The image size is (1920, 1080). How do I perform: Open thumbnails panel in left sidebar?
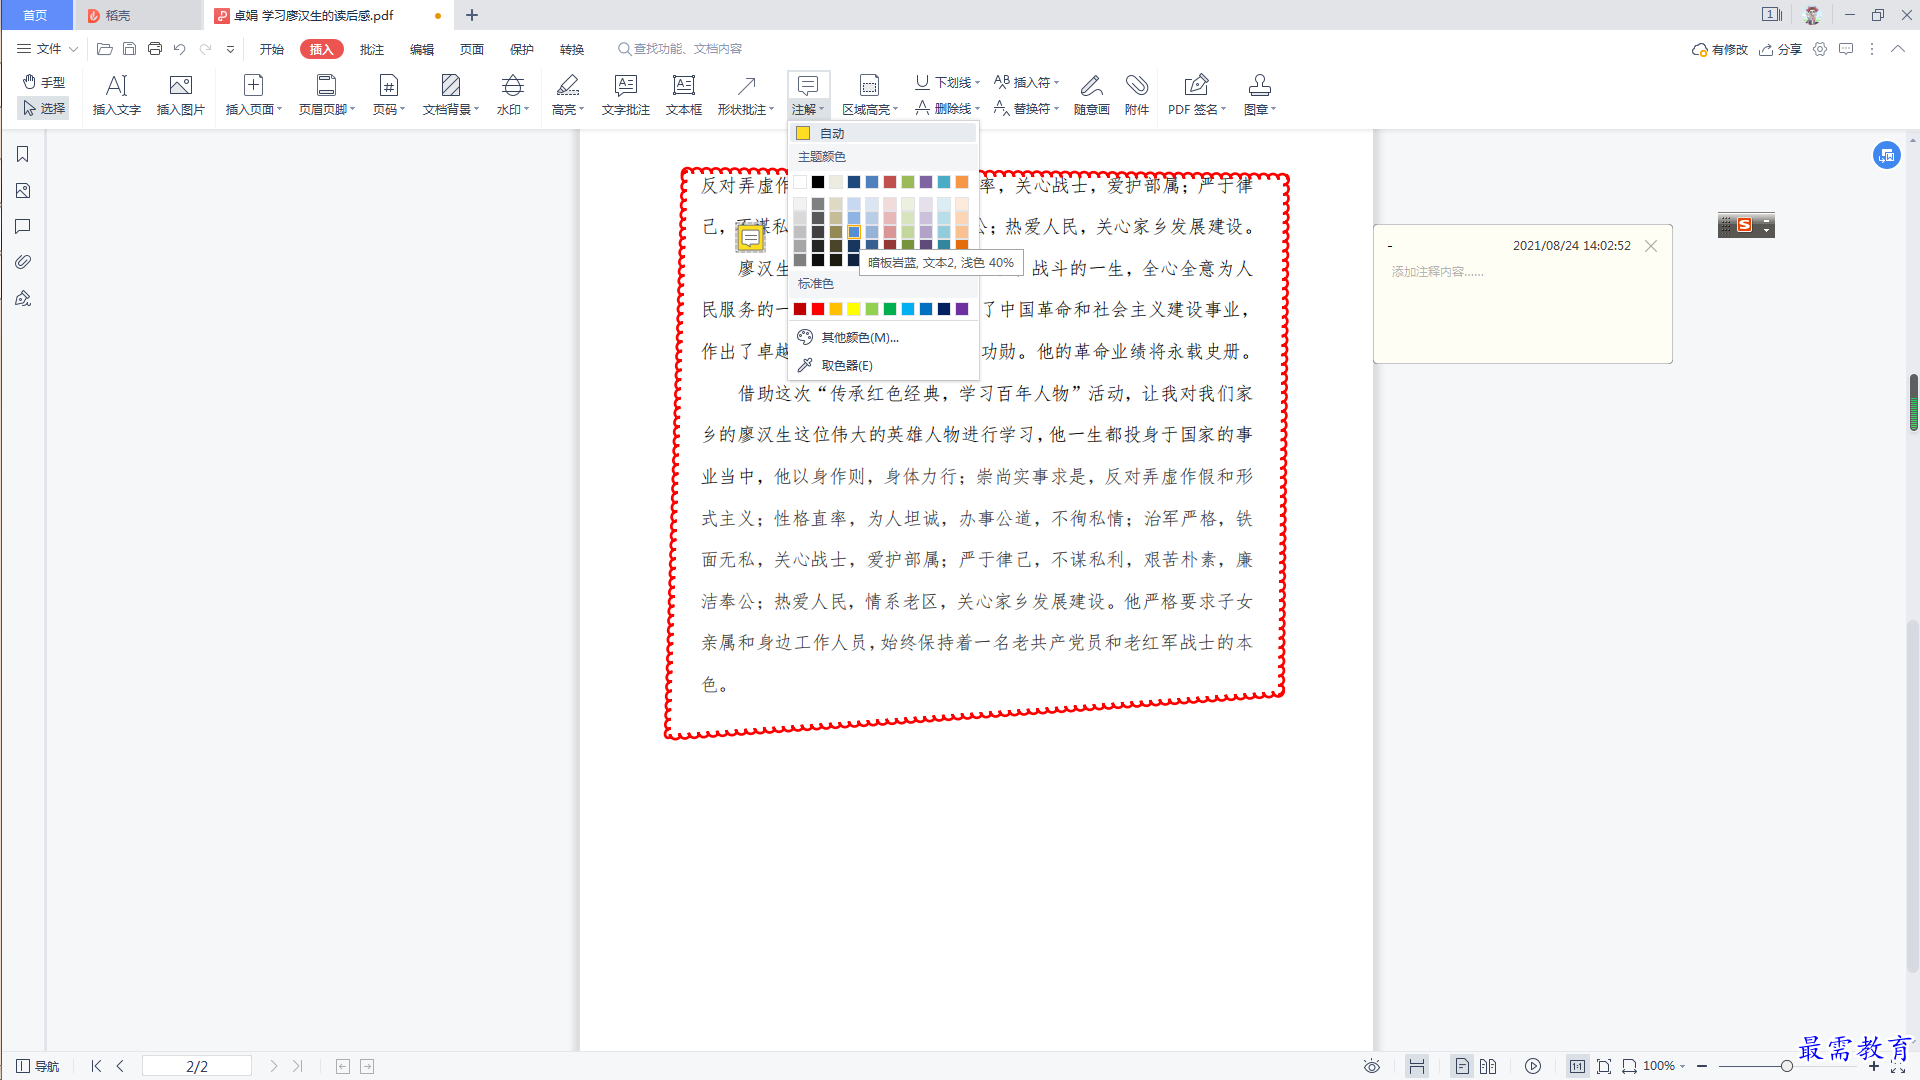click(x=23, y=191)
